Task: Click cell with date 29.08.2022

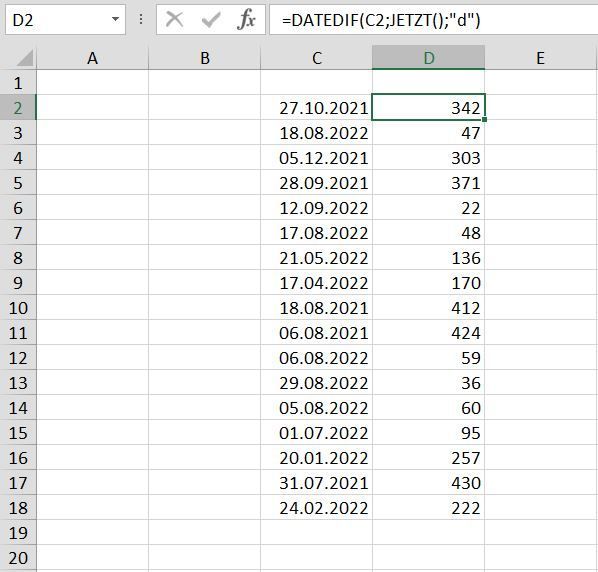Action: 317,382
